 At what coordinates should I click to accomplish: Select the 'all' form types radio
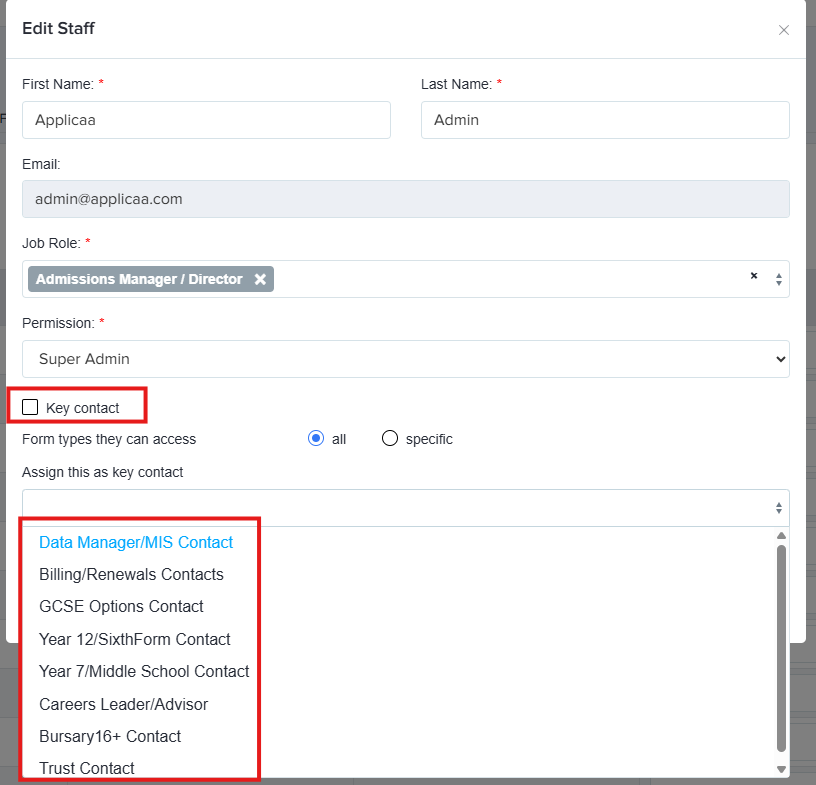pyautogui.click(x=316, y=438)
